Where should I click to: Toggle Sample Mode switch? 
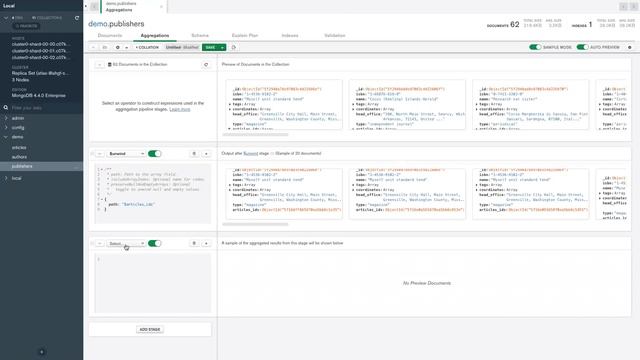pos(535,47)
